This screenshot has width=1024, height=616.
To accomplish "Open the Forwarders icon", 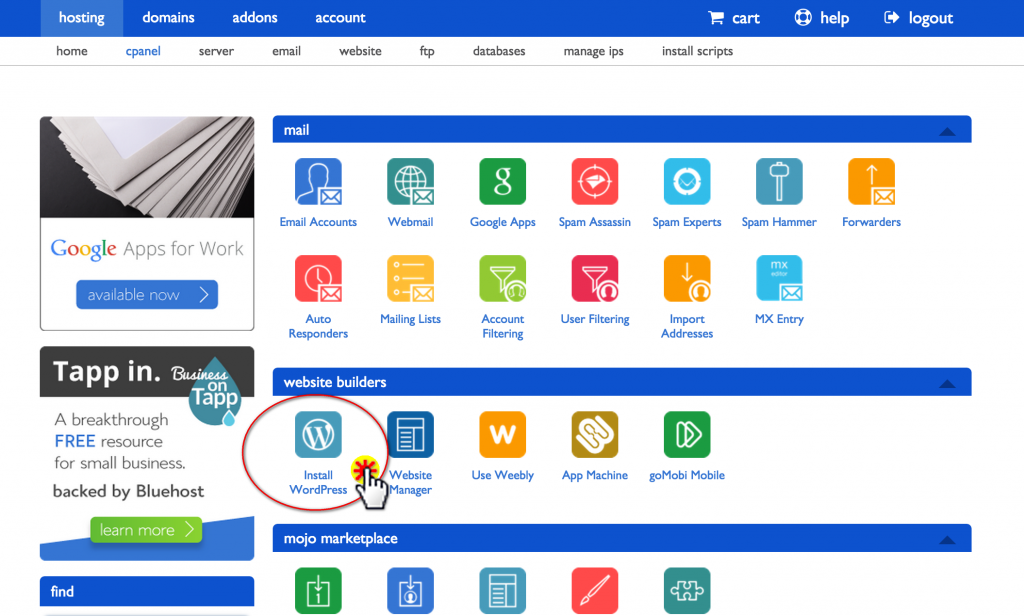I will pos(871,182).
